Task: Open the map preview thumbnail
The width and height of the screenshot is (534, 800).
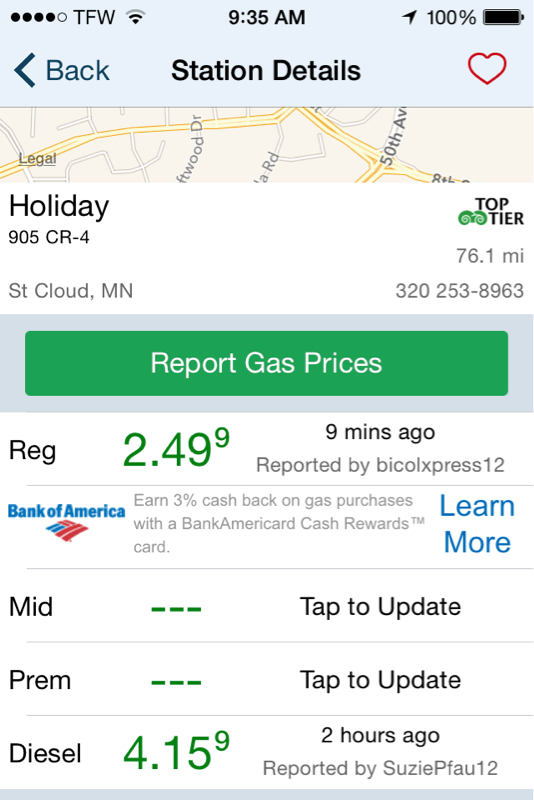Action: 267,145
